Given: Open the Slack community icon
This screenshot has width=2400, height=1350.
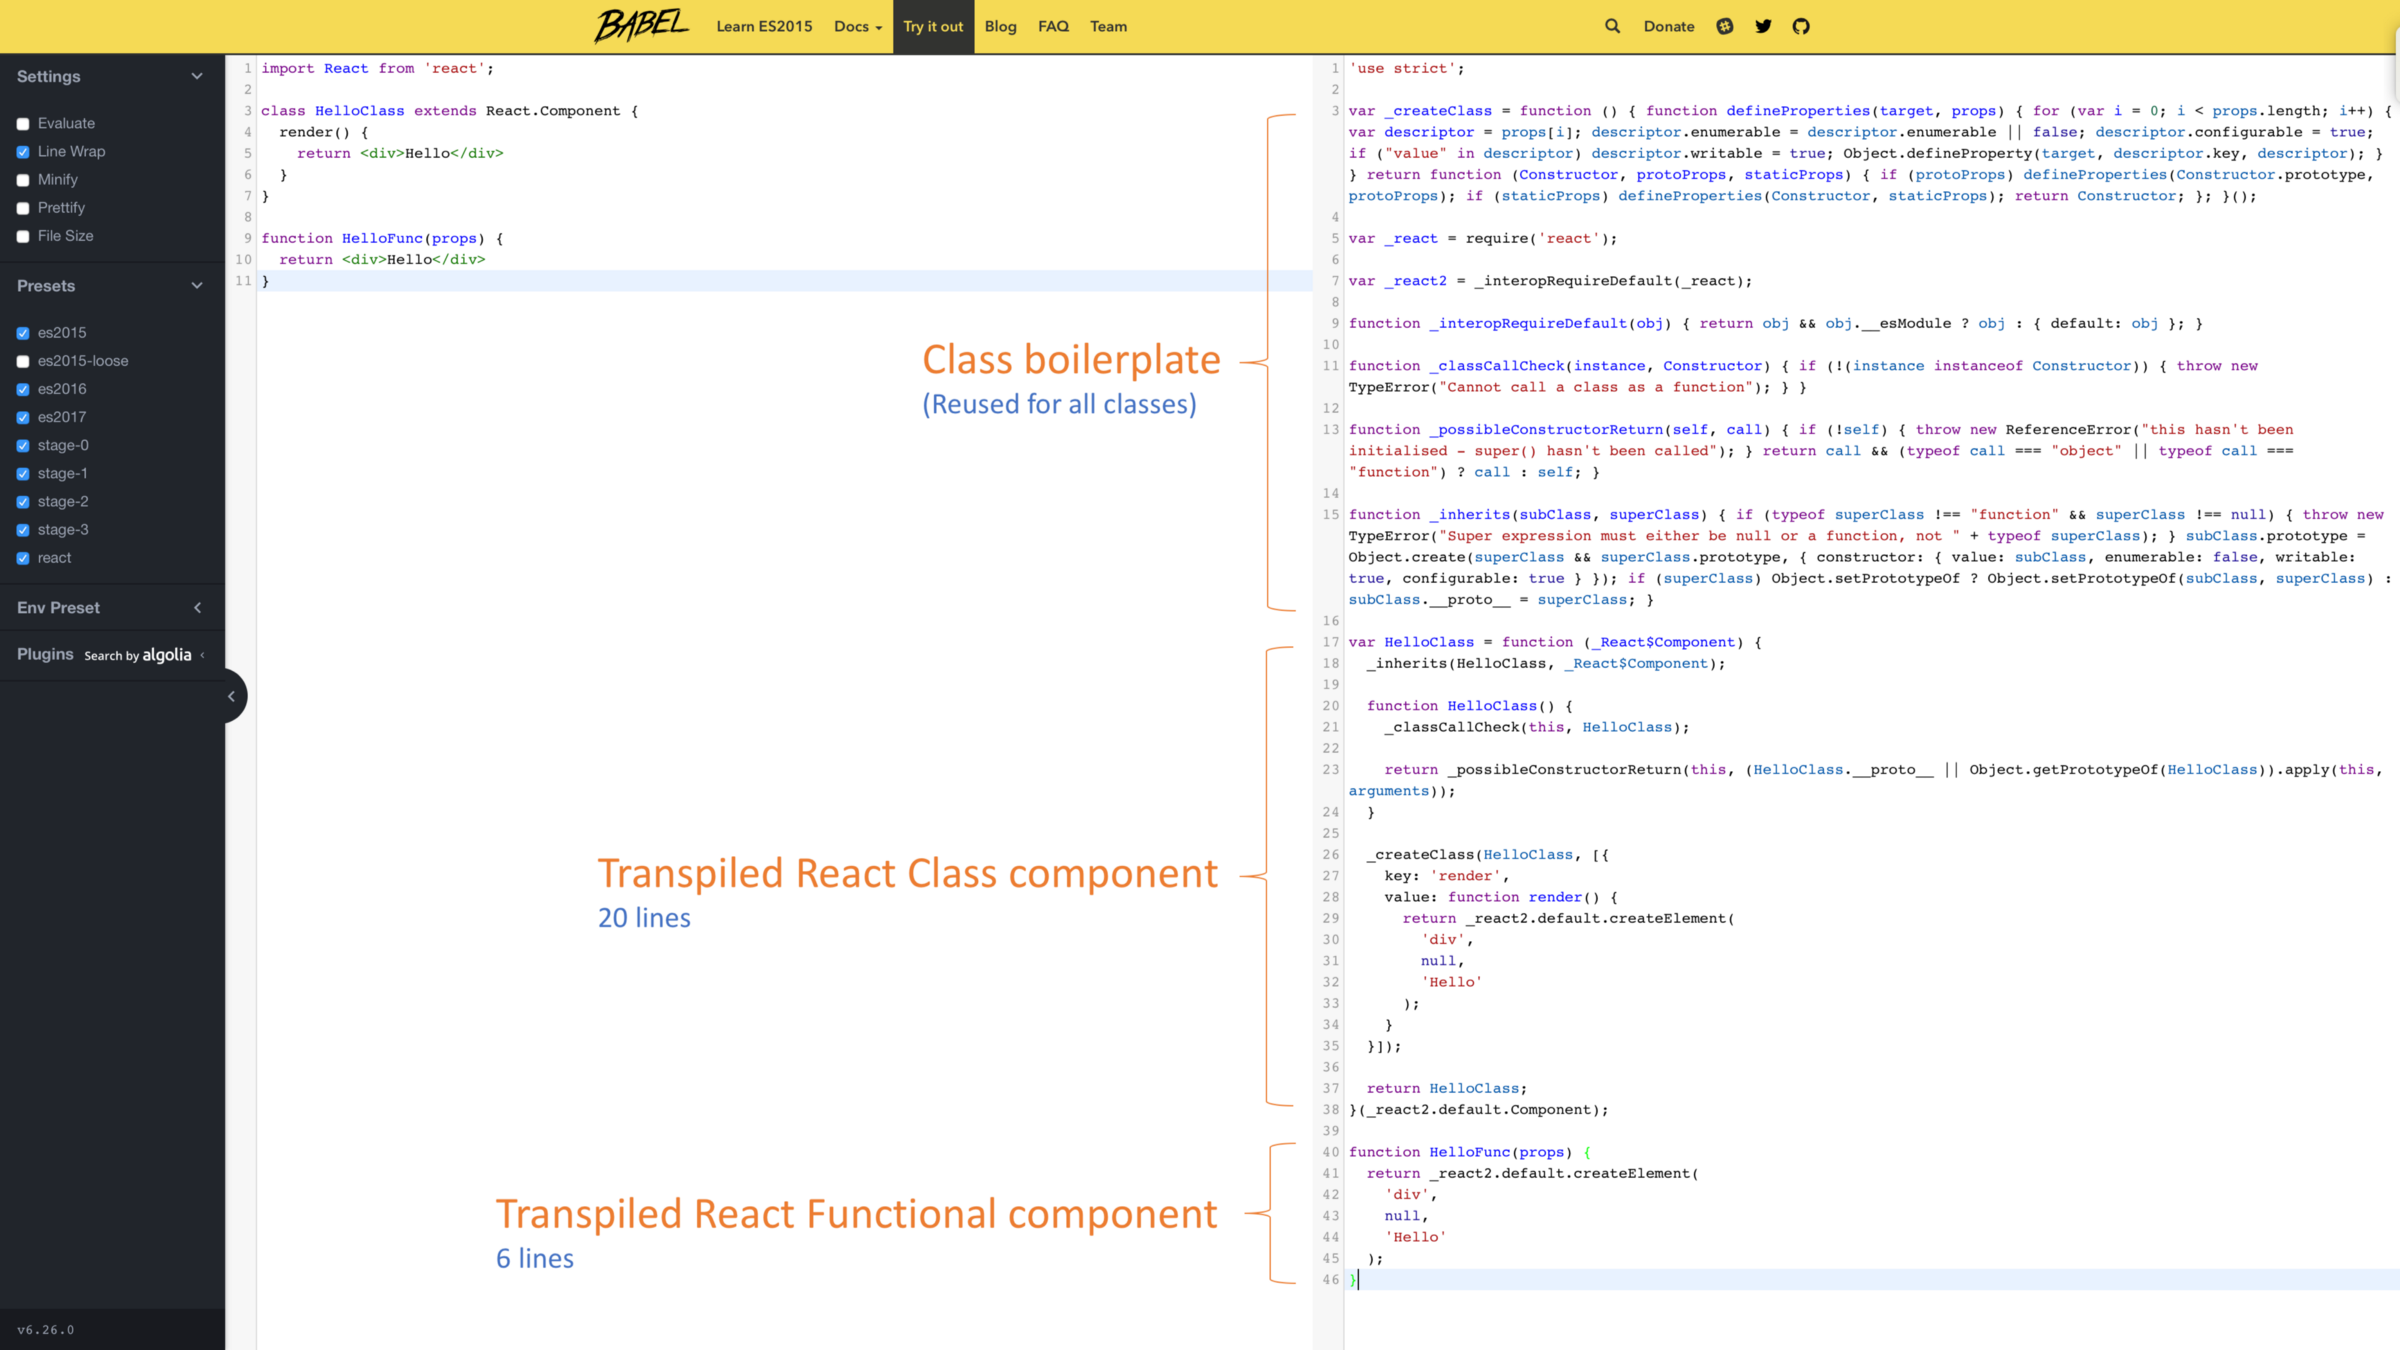Looking at the screenshot, I should click(x=1725, y=26).
